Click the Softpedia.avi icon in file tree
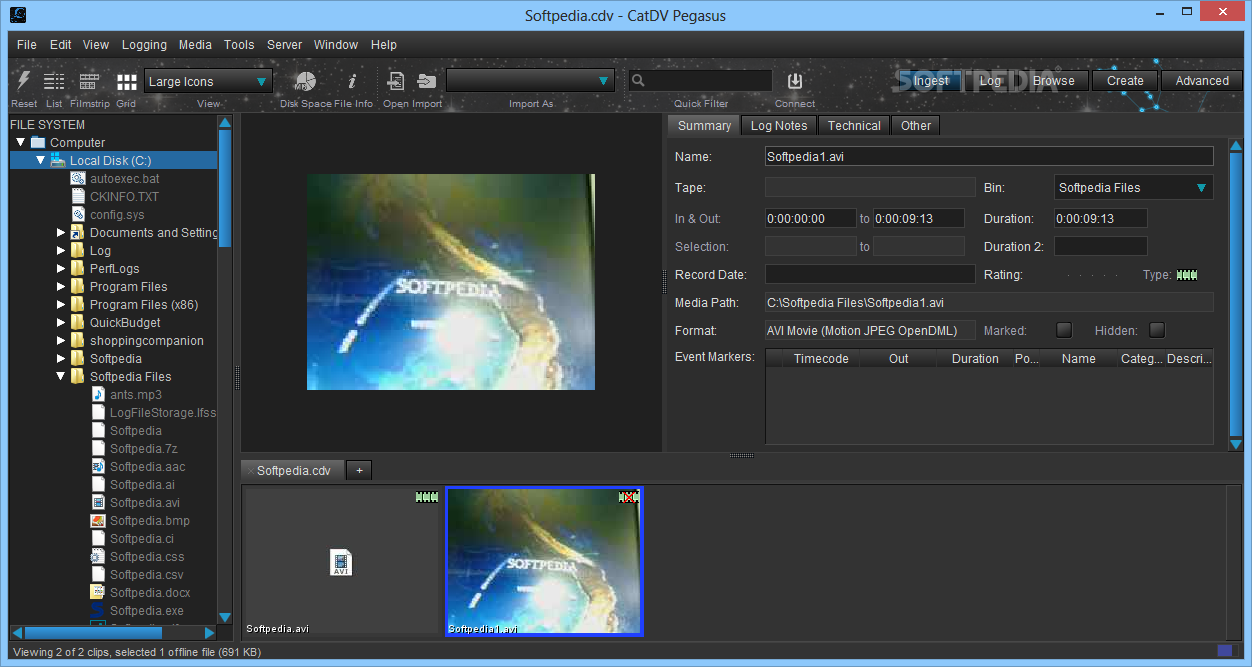 coord(98,502)
